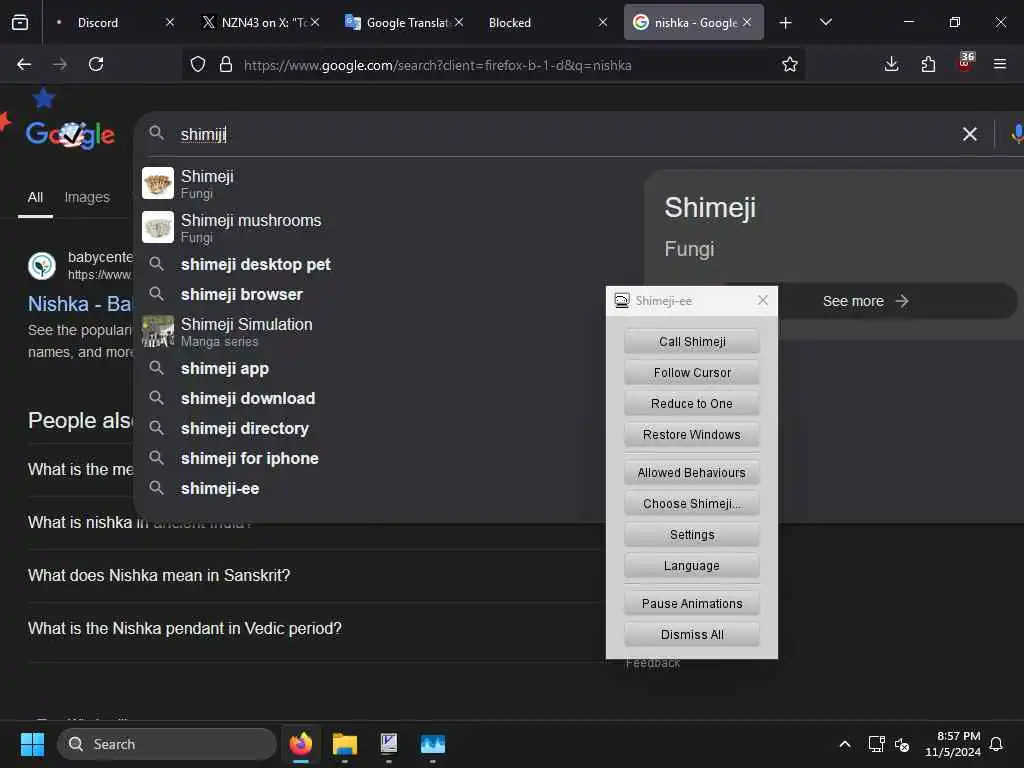Click Restore Windows button
Viewport: 1024px width, 768px height.
pyautogui.click(x=692, y=435)
